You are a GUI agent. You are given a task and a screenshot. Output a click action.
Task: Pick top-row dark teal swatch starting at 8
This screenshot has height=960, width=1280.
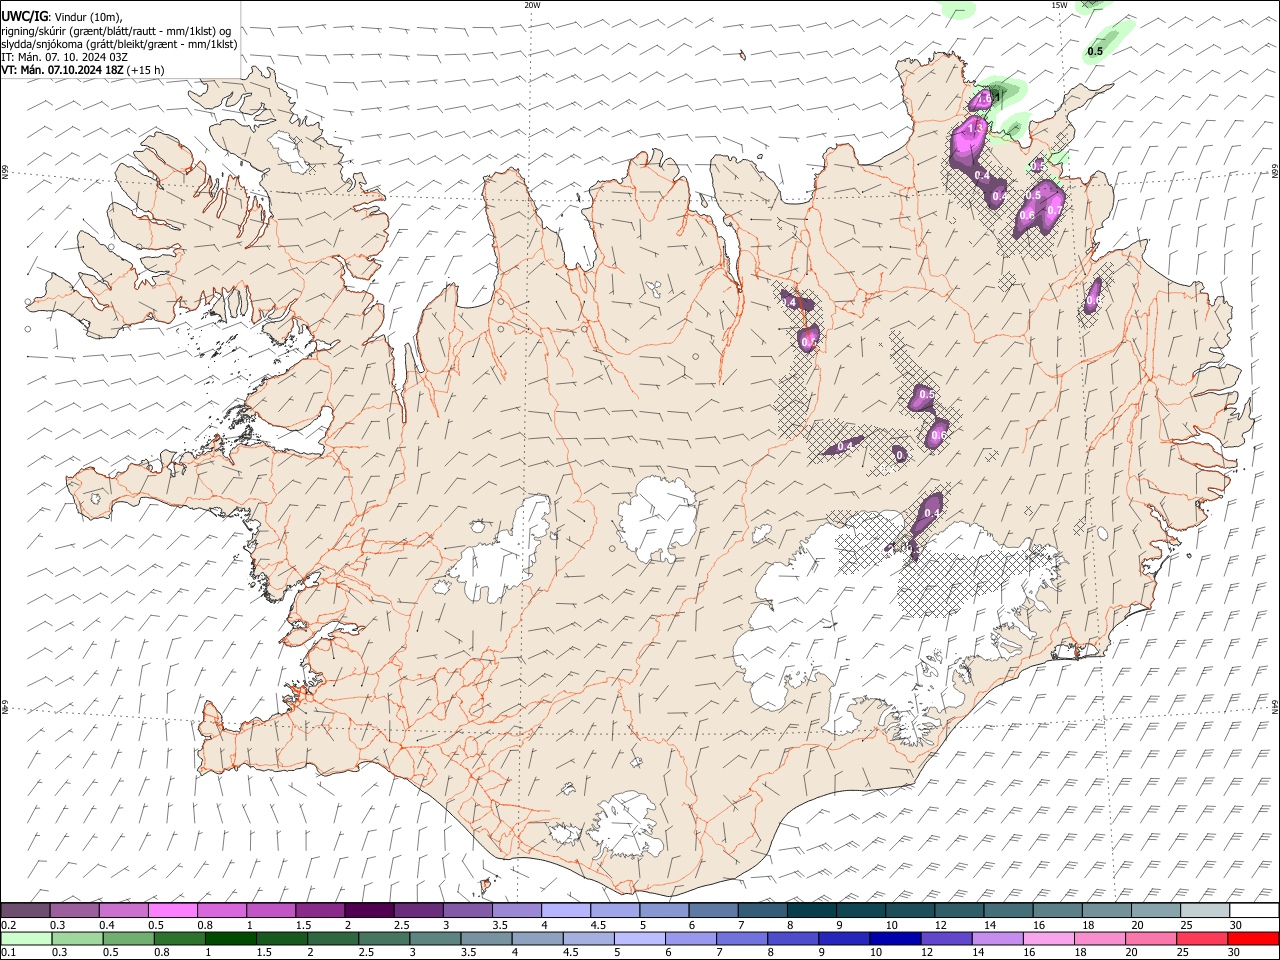812,910
